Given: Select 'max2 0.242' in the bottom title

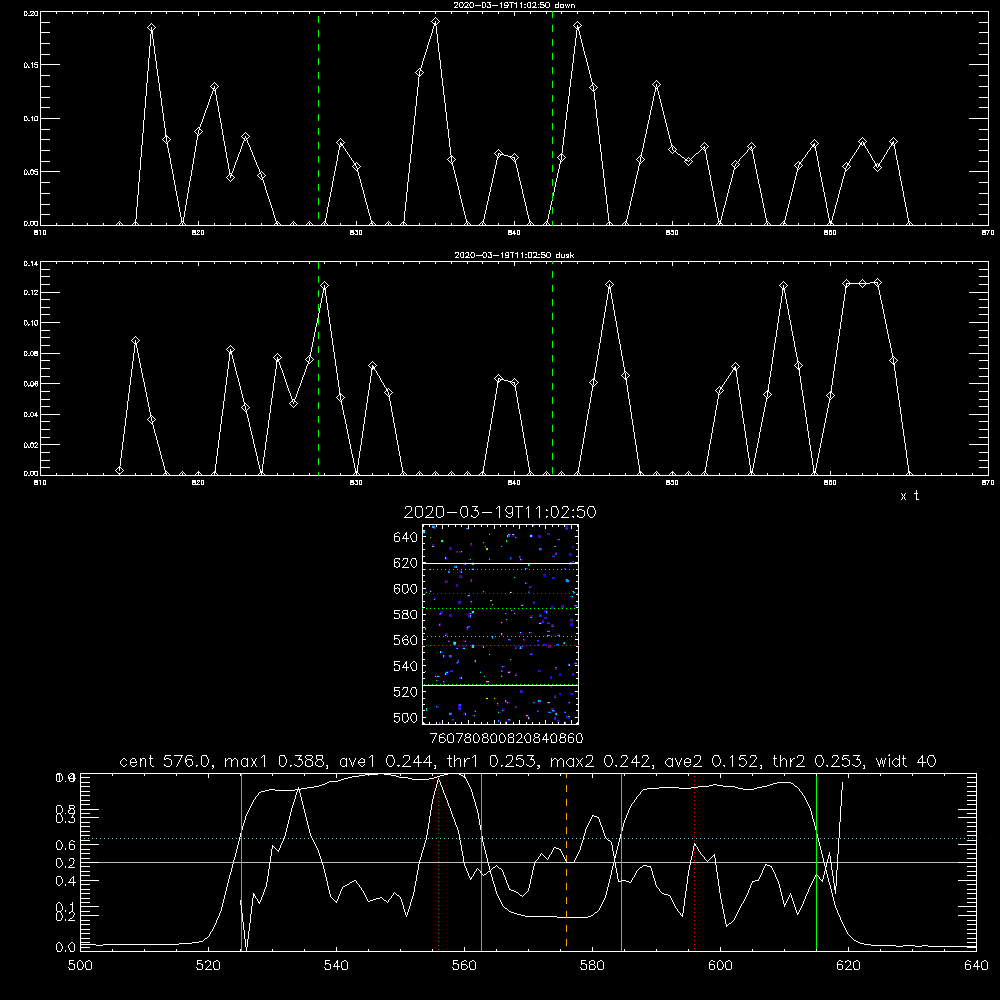Looking at the screenshot, I should [599, 761].
